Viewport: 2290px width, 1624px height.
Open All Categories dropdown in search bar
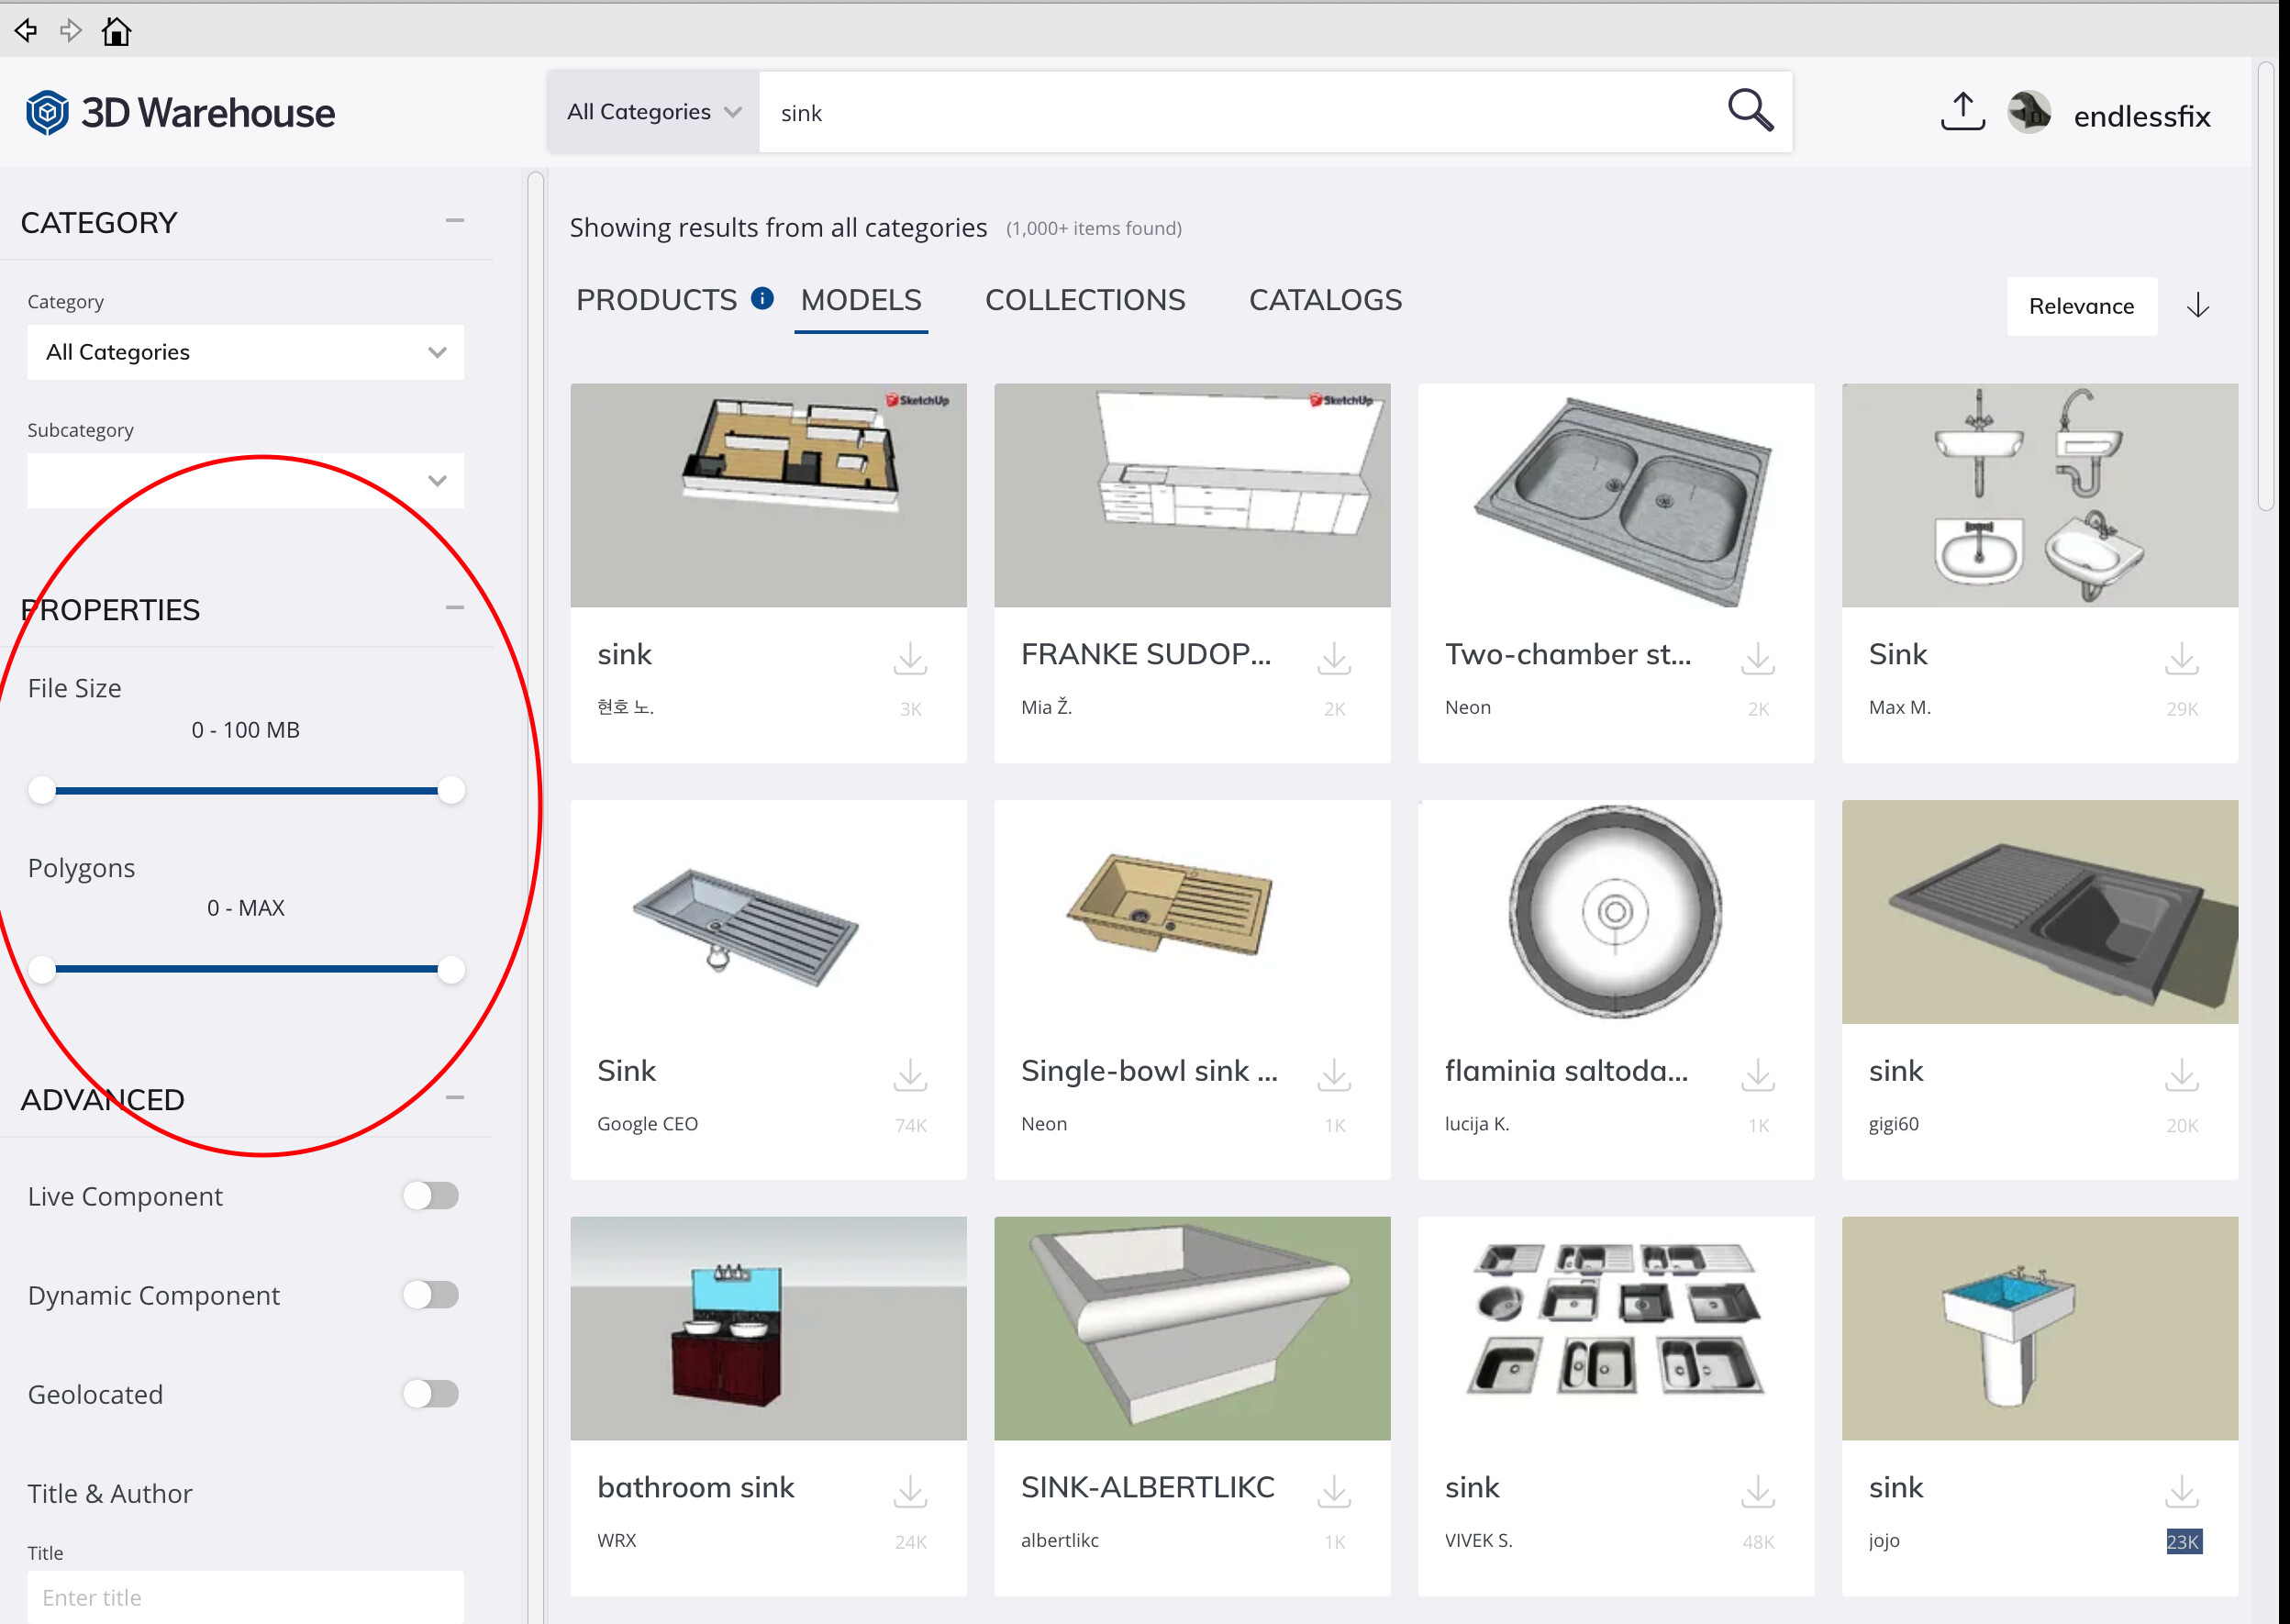coord(653,112)
